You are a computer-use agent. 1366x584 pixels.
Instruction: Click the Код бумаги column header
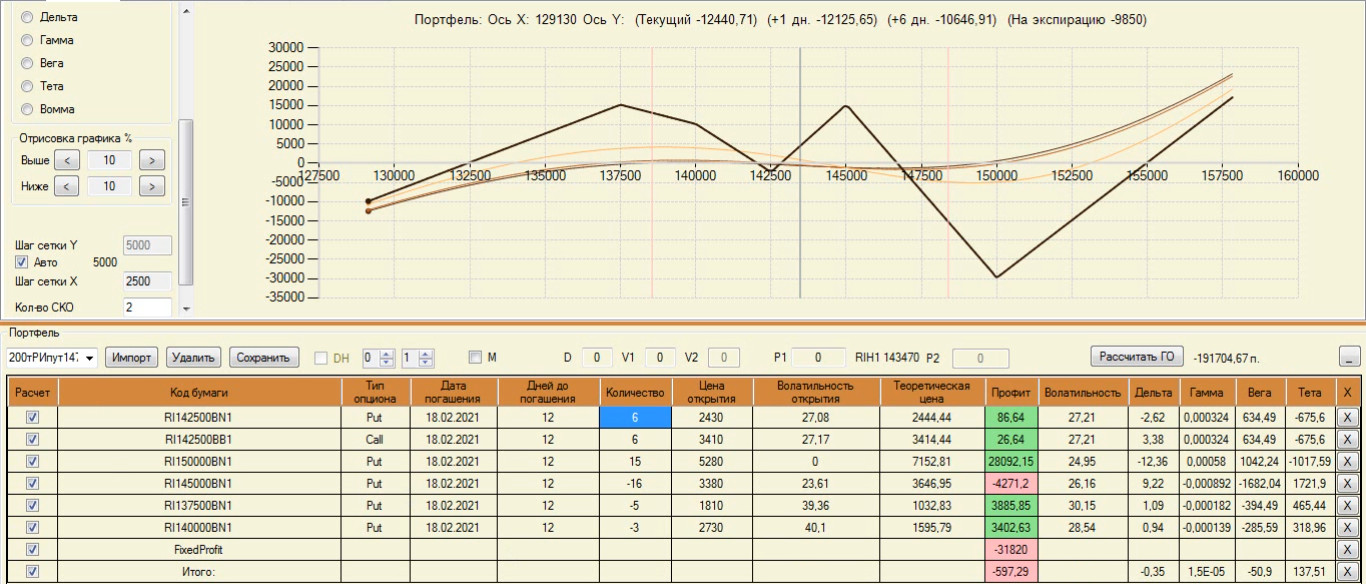pos(199,392)
